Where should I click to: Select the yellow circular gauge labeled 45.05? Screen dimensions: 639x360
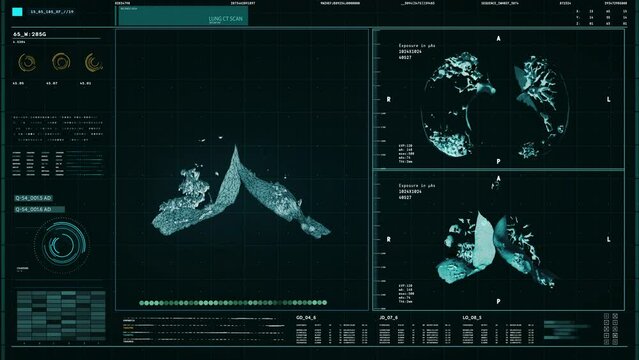coord(27,63)
